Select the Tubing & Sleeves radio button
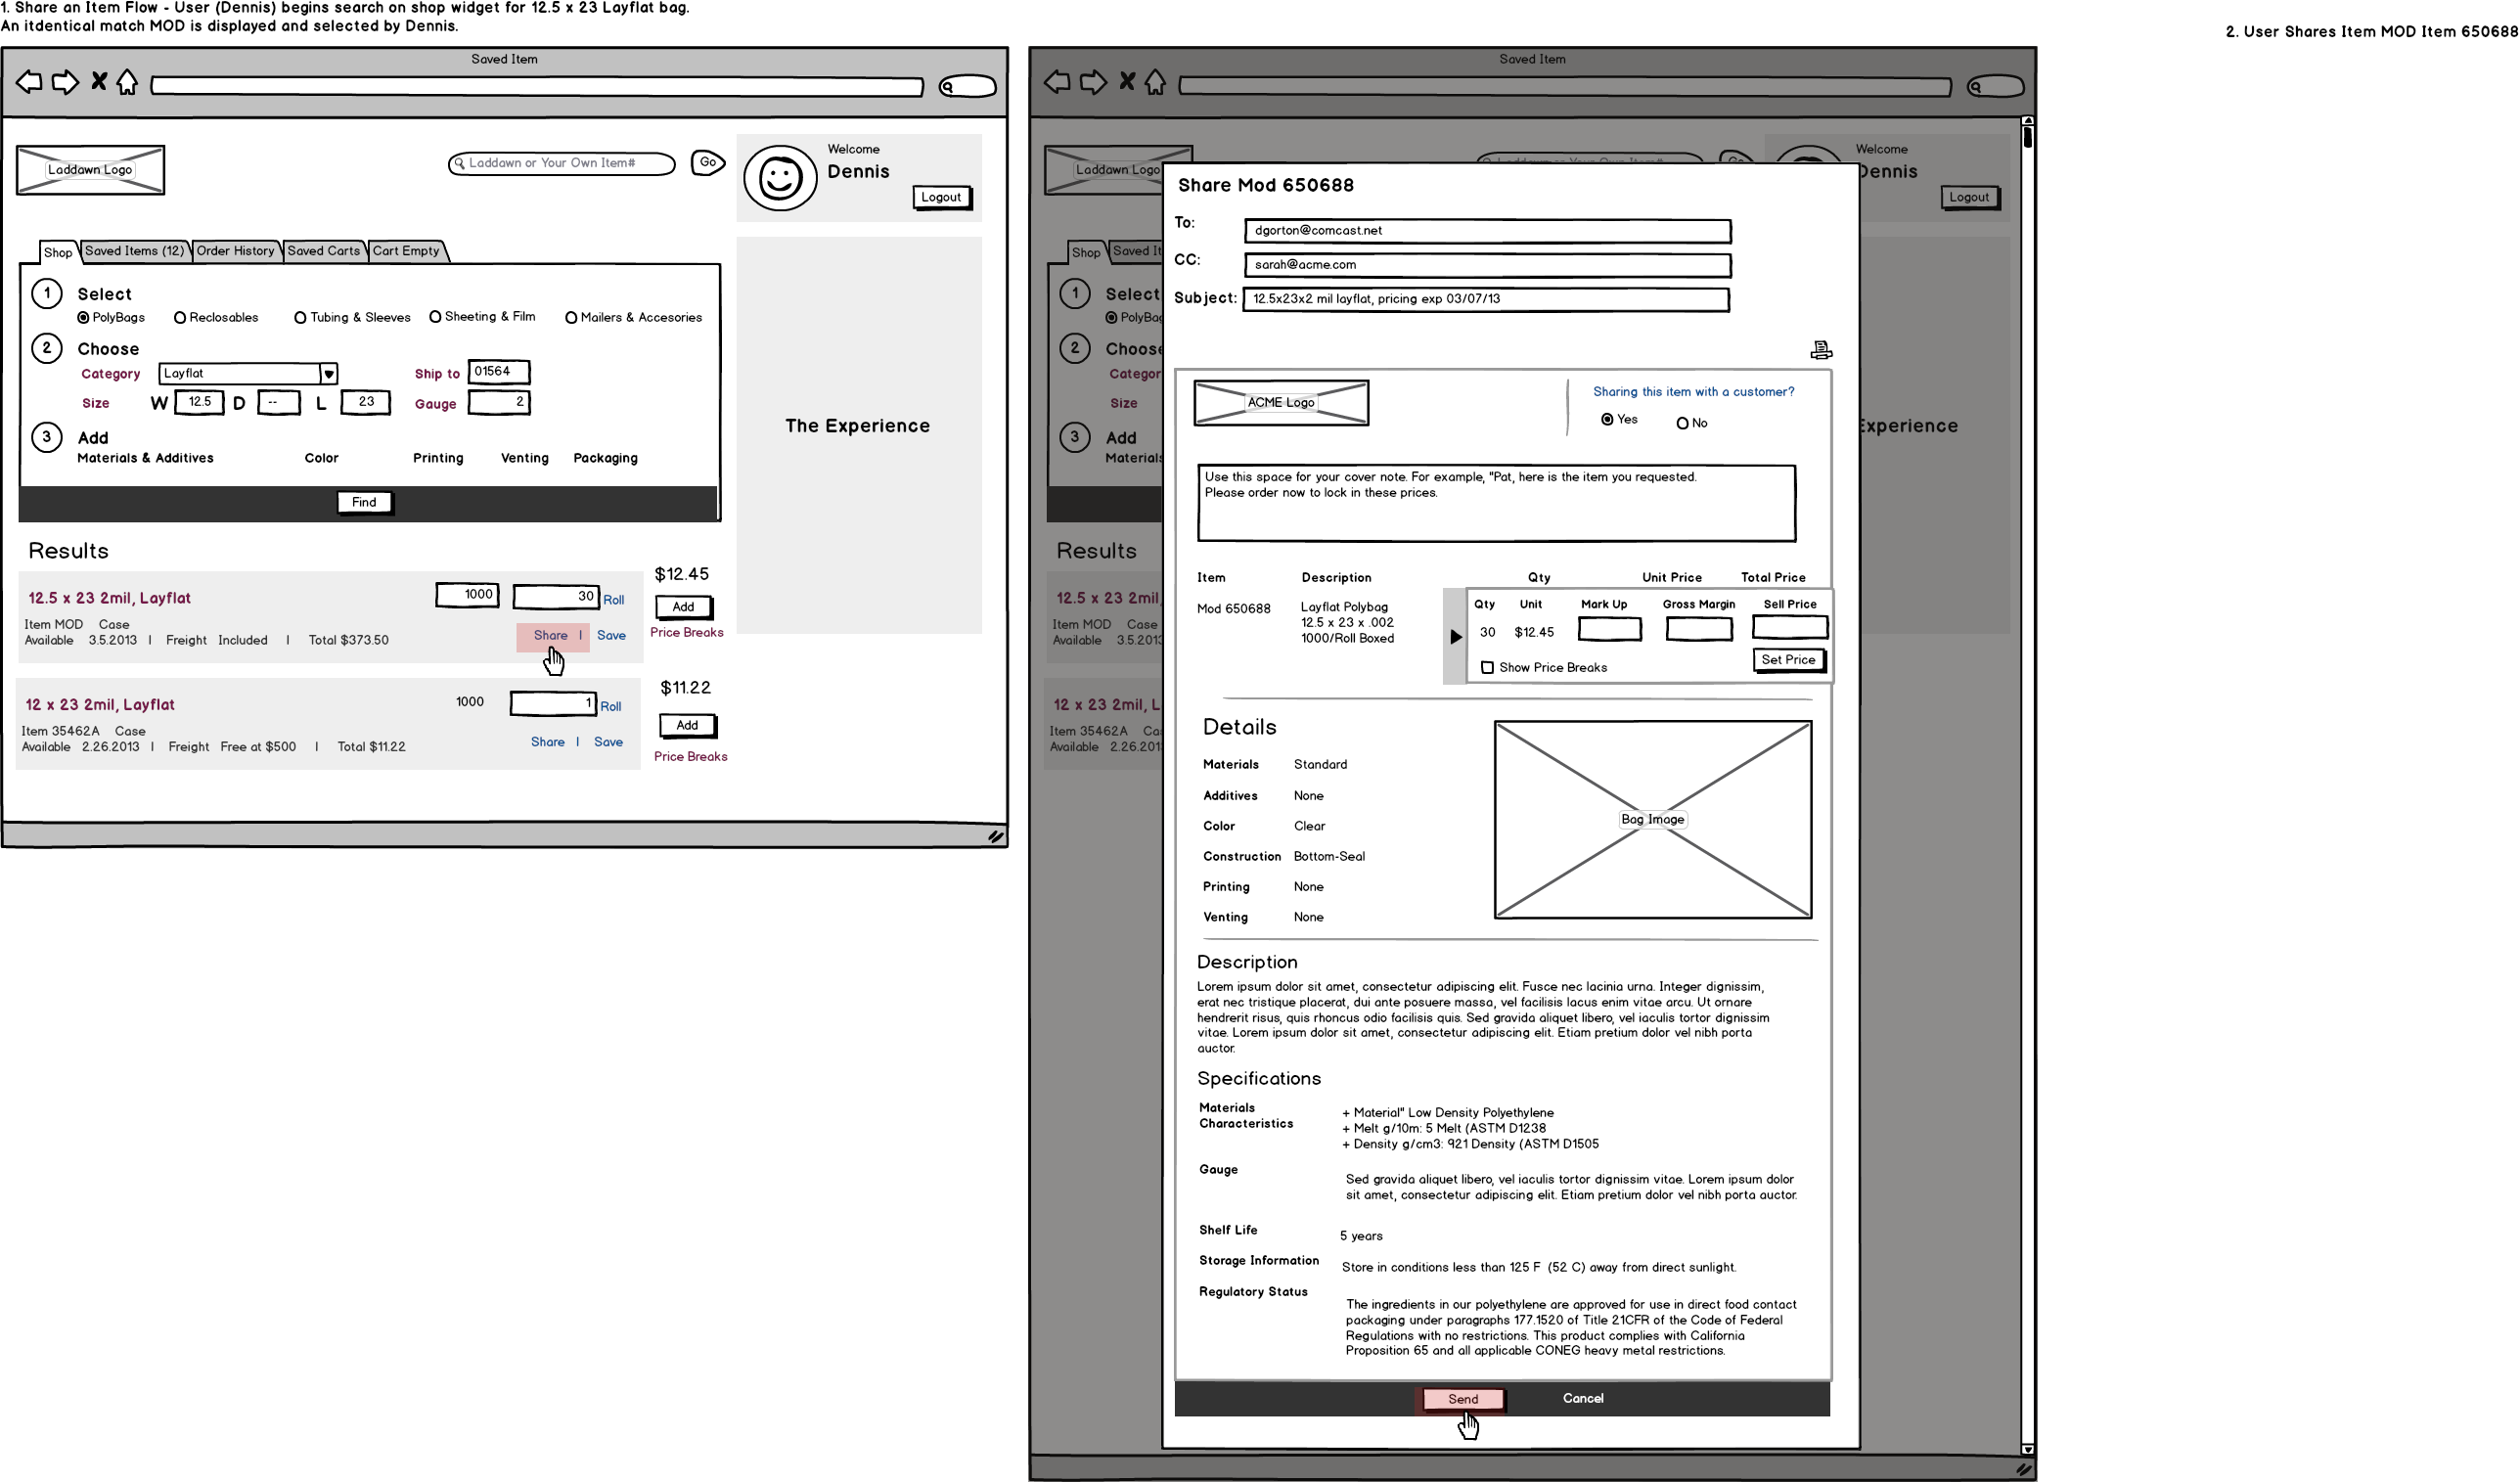Image resolution: width=2520 pixels, height=1482 pixels. tap(300, 318)
